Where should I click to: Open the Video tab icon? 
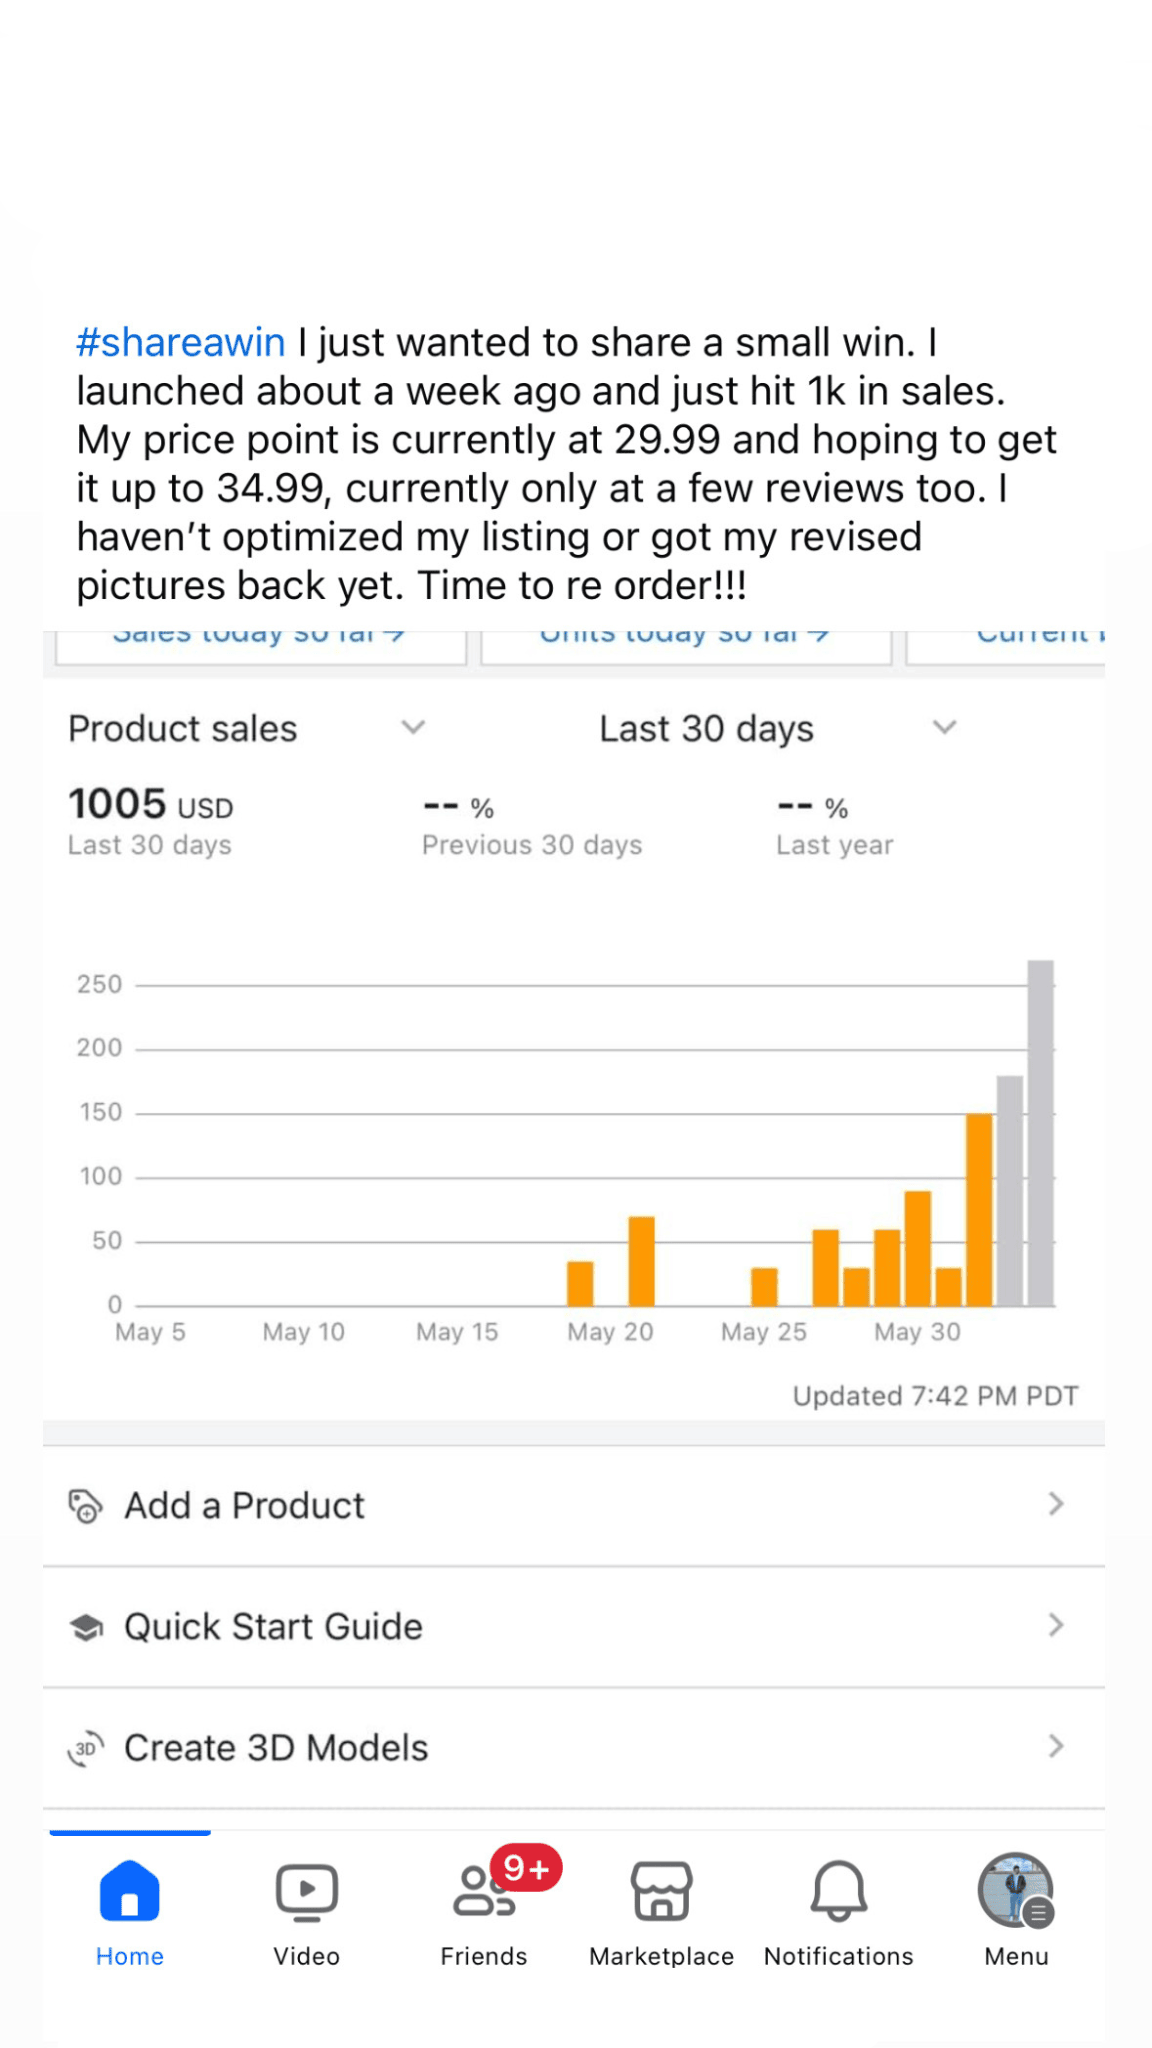[x=306, y=1891]
